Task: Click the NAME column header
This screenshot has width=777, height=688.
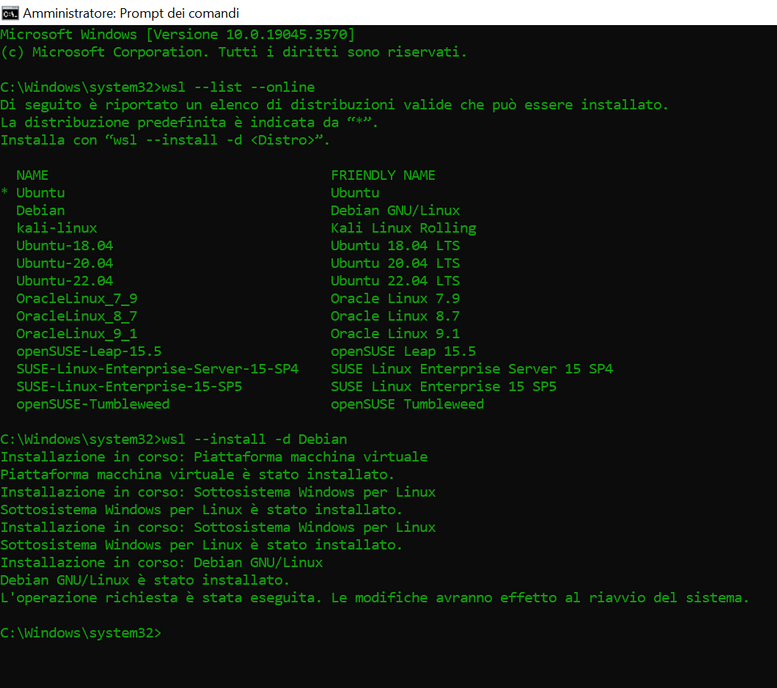Action: (32, 175)
